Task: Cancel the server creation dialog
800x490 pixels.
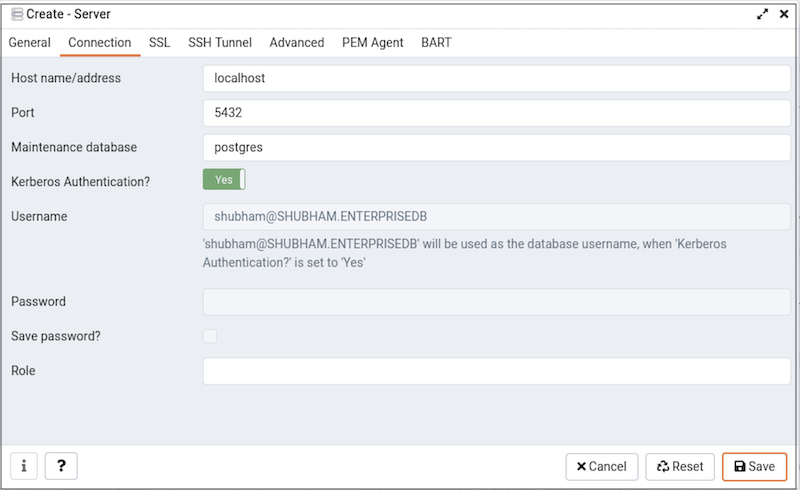Action: click(602, 467)
